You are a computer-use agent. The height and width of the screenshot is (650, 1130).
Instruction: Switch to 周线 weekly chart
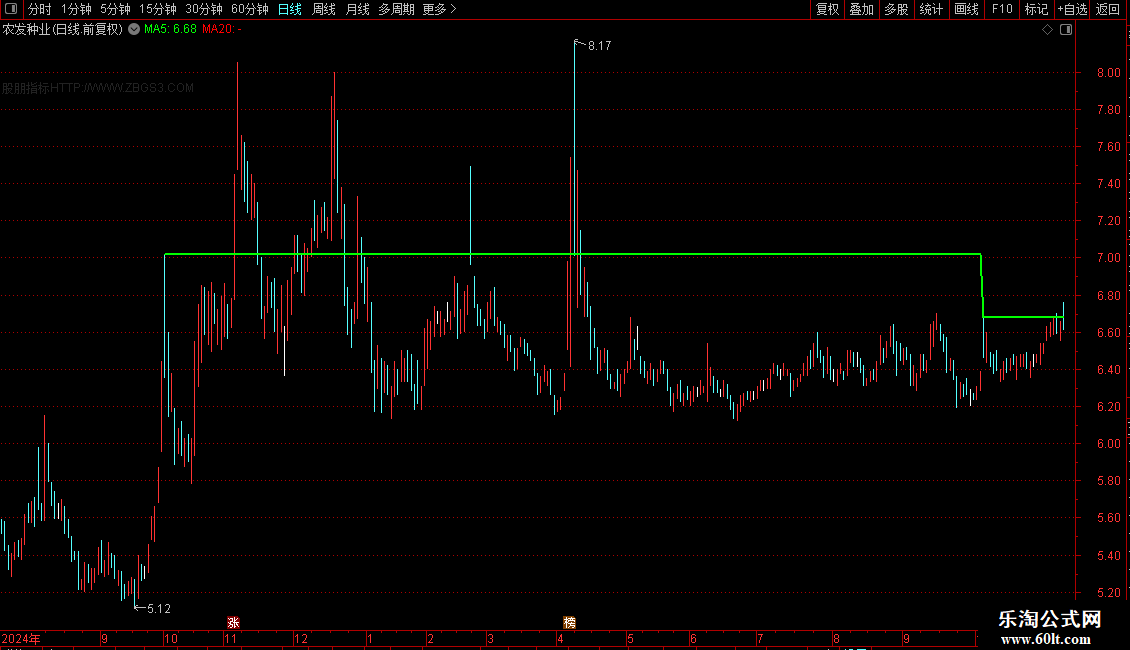[324, 9]
